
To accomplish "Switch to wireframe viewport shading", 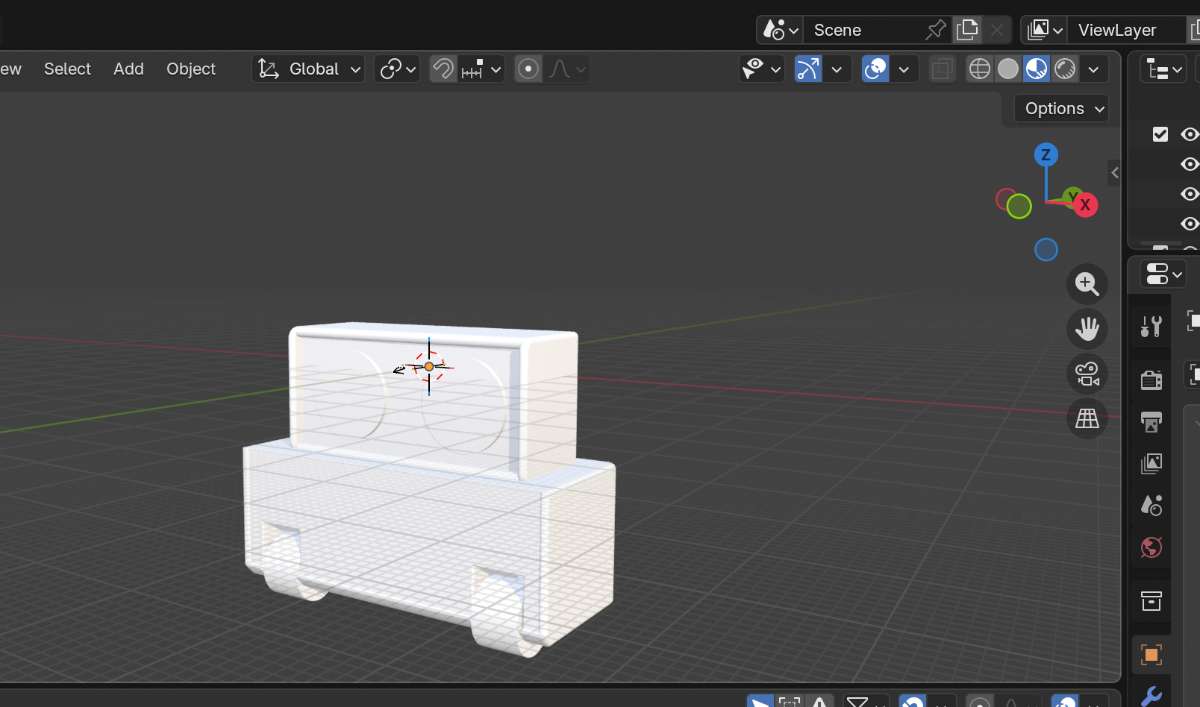I will 980,69.
